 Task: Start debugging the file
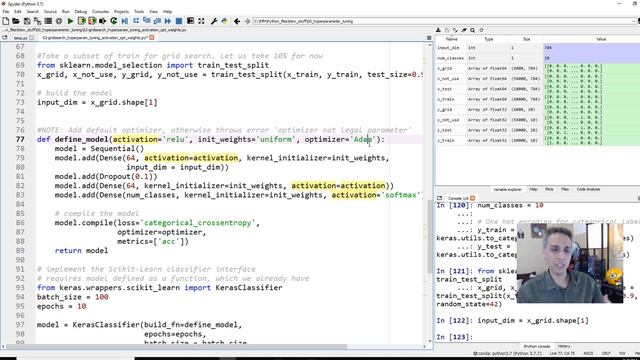pyautogui.click(x=124, y=21)
